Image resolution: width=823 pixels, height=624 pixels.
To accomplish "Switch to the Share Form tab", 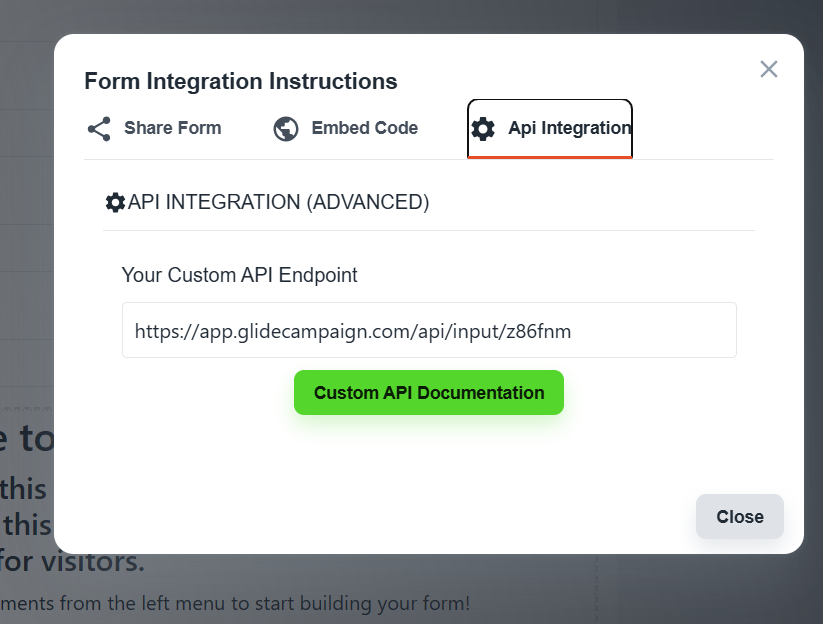I will pyautogui.click(x=154, y=129).
